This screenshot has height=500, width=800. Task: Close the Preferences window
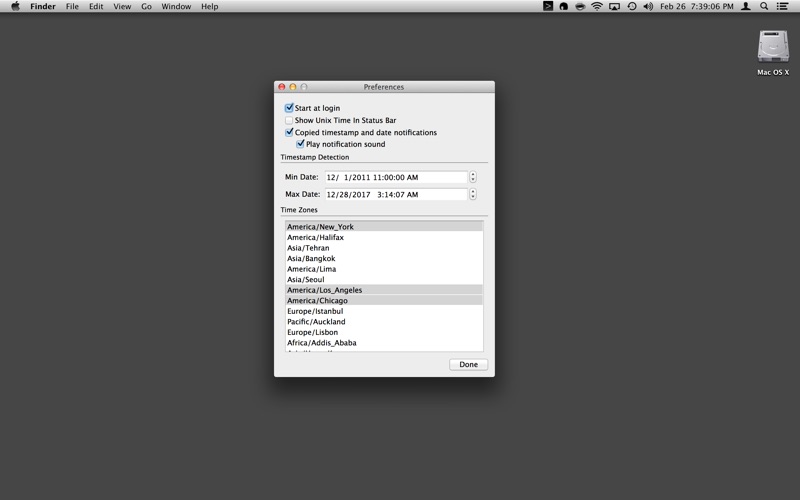pyautogui.click(x=282, y=87)
